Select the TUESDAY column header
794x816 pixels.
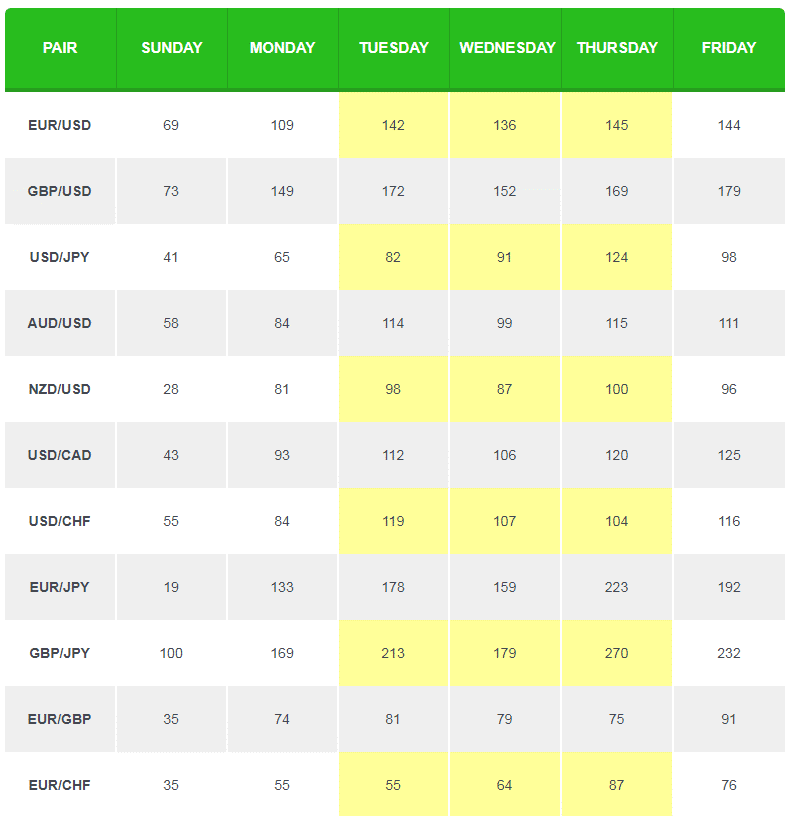click(x=394, y=48)
